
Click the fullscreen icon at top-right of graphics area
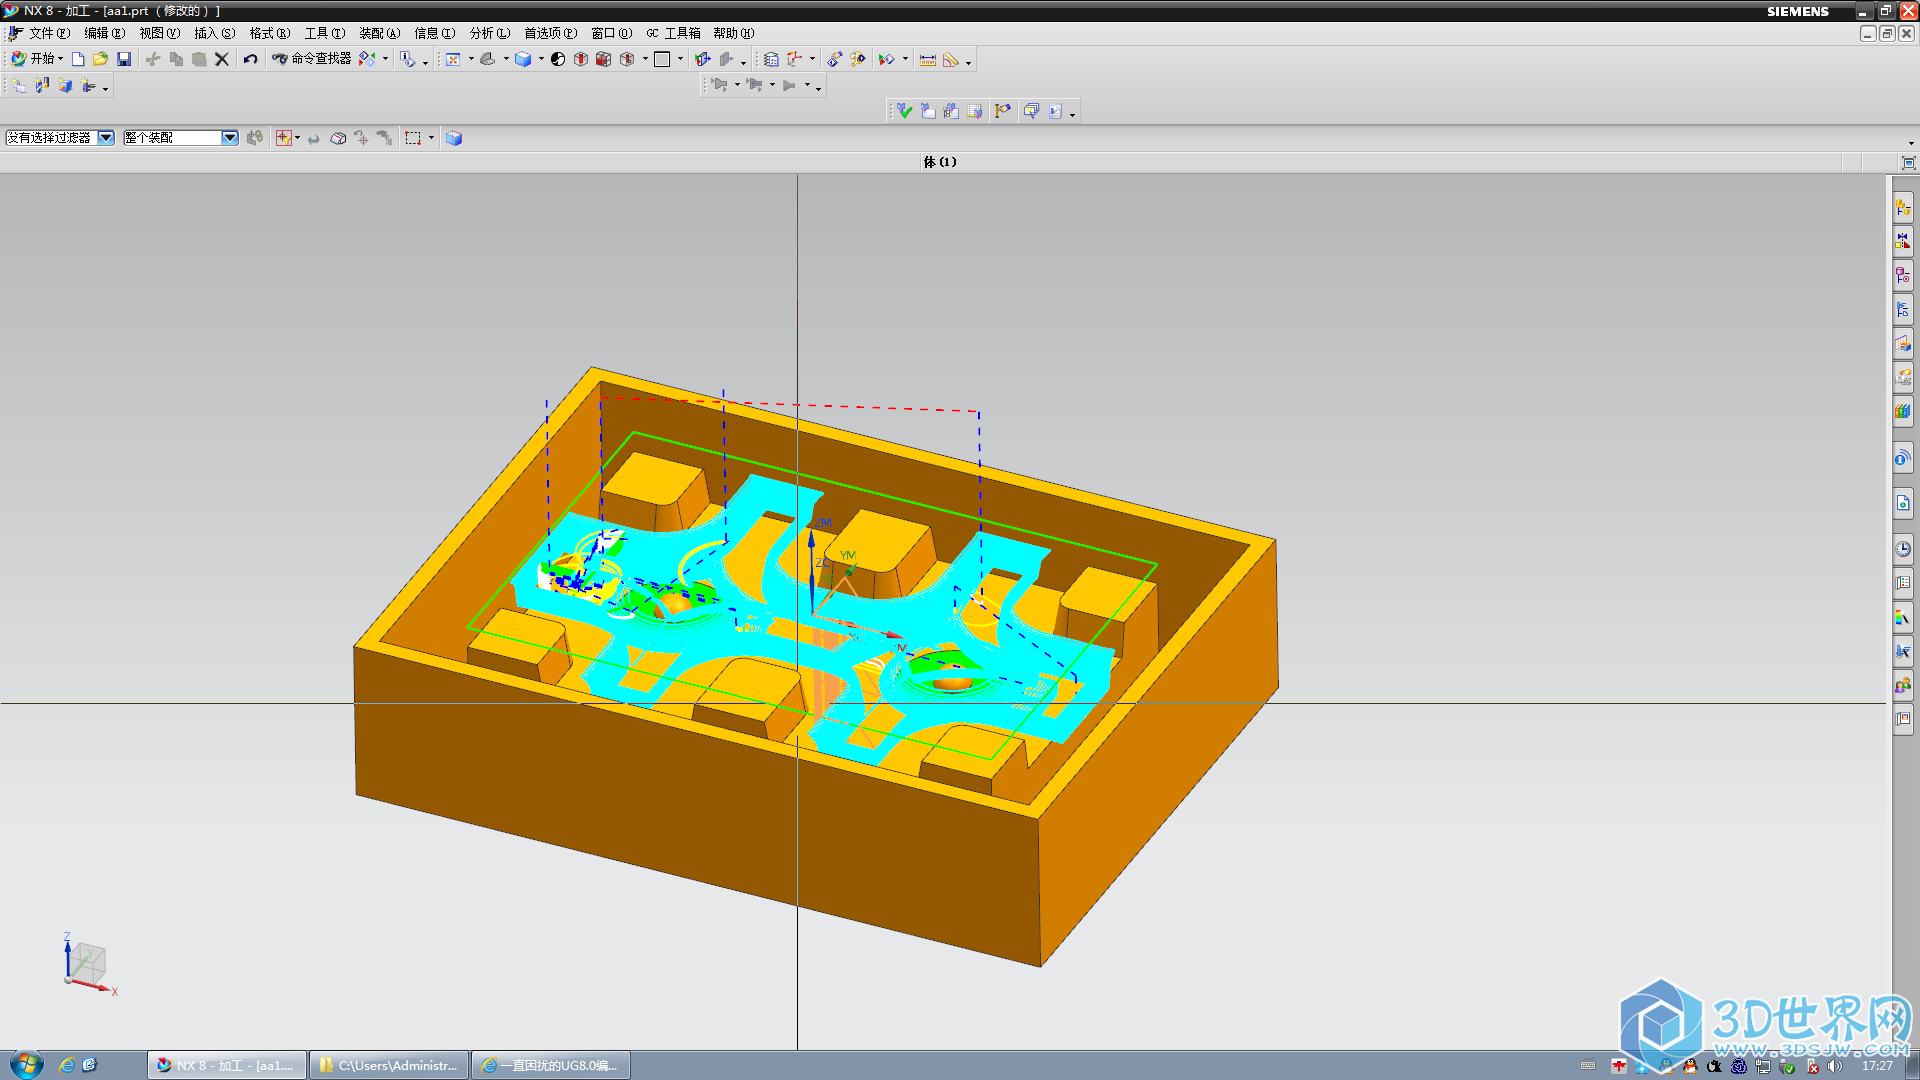pyautogui.click(x=1908, y=162)
